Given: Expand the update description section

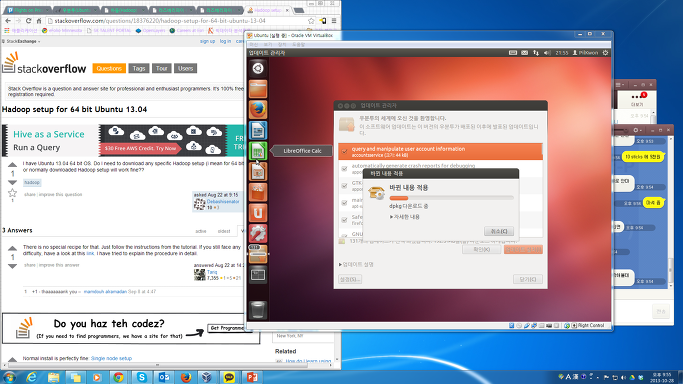Looking at the screenshot, I should point(356,264).
